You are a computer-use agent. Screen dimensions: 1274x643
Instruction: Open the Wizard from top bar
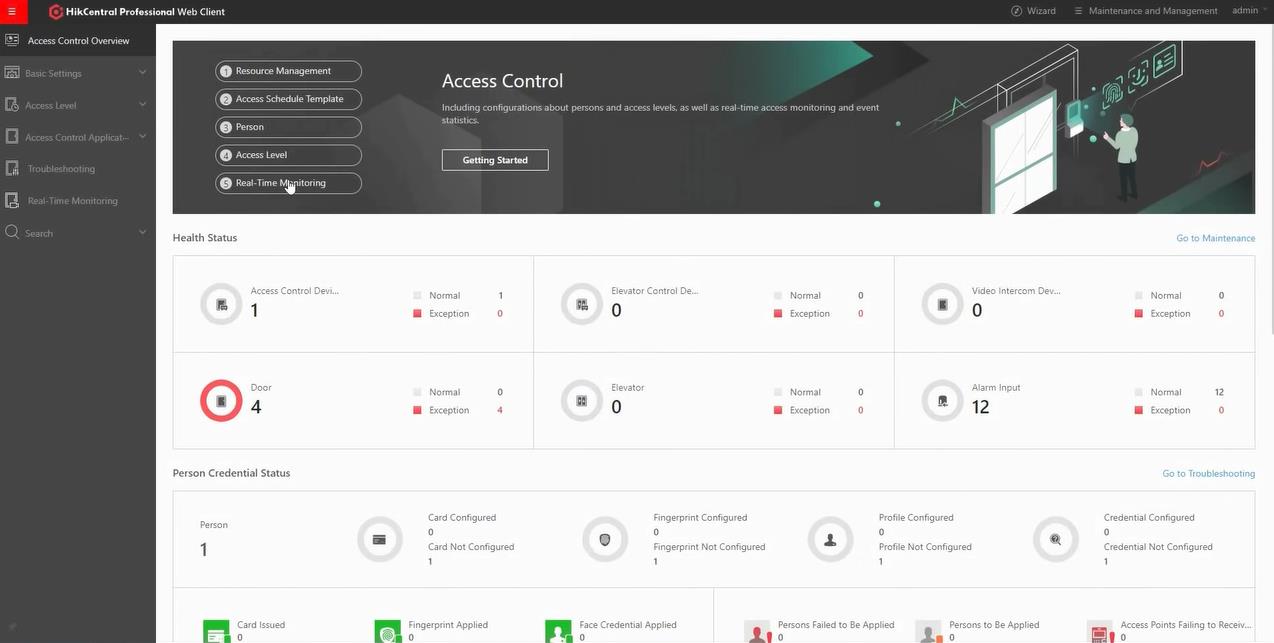coord(1033,11)
